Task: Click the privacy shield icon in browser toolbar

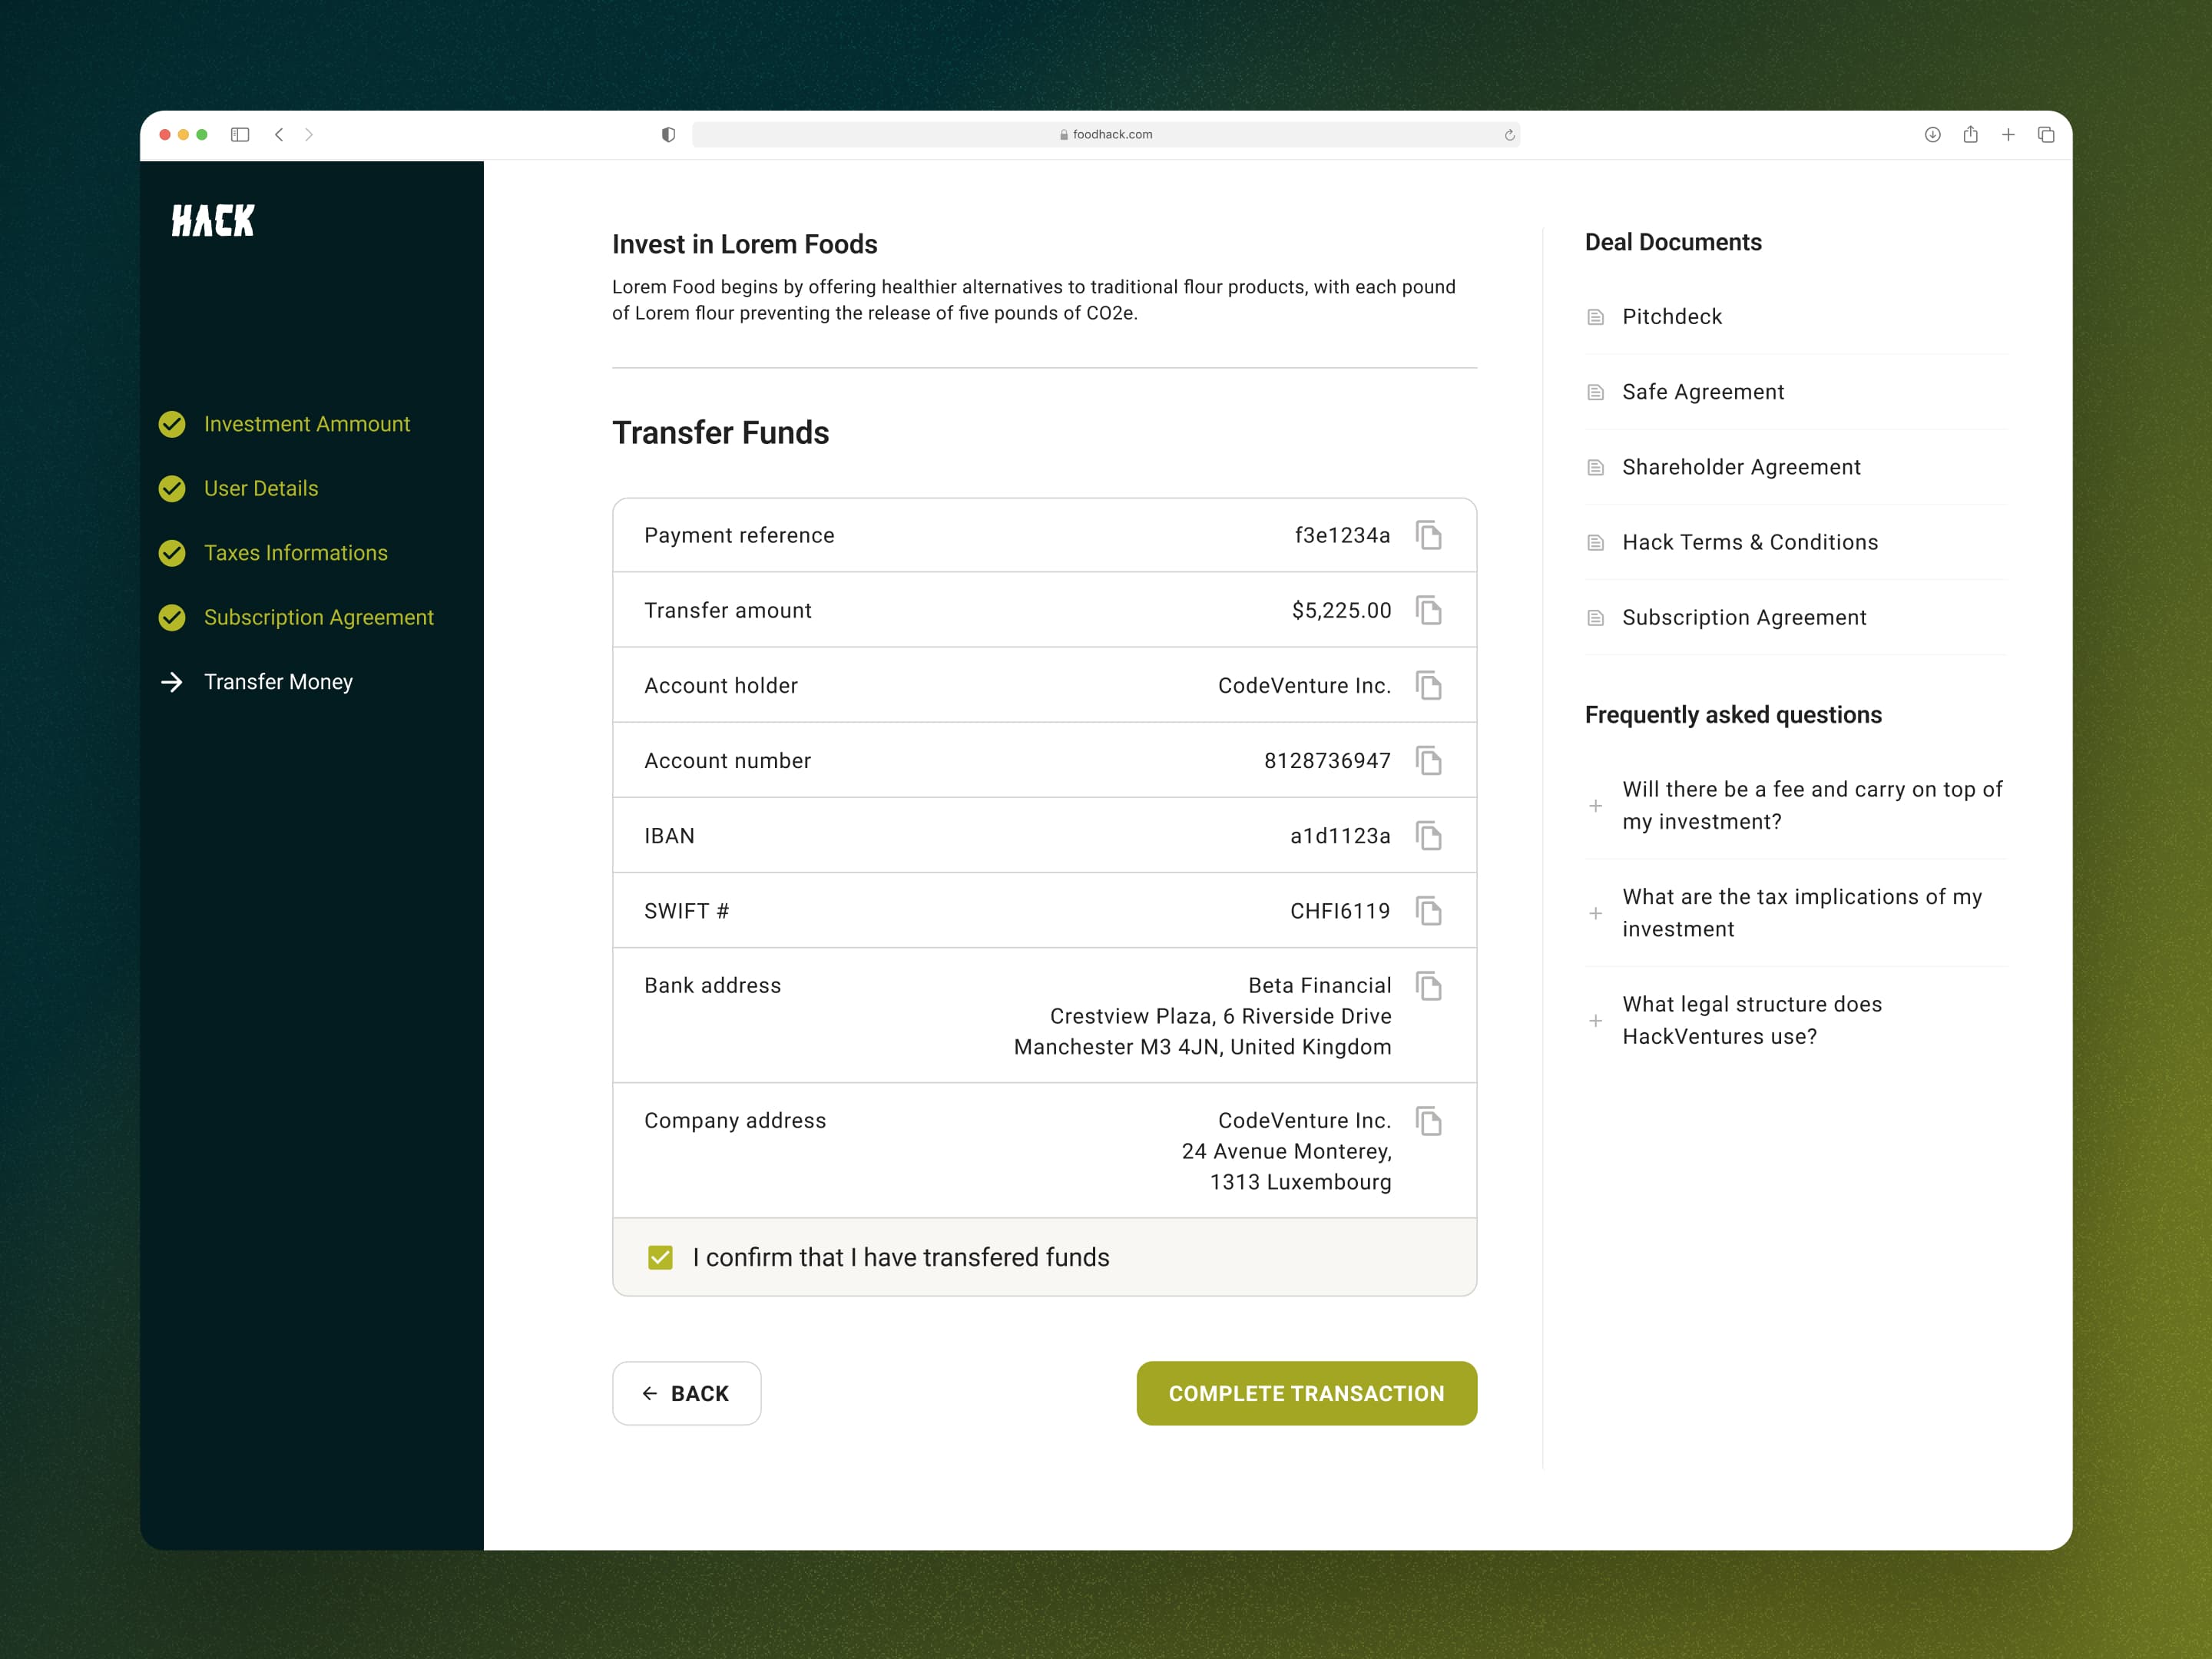Action: [668, 134]
